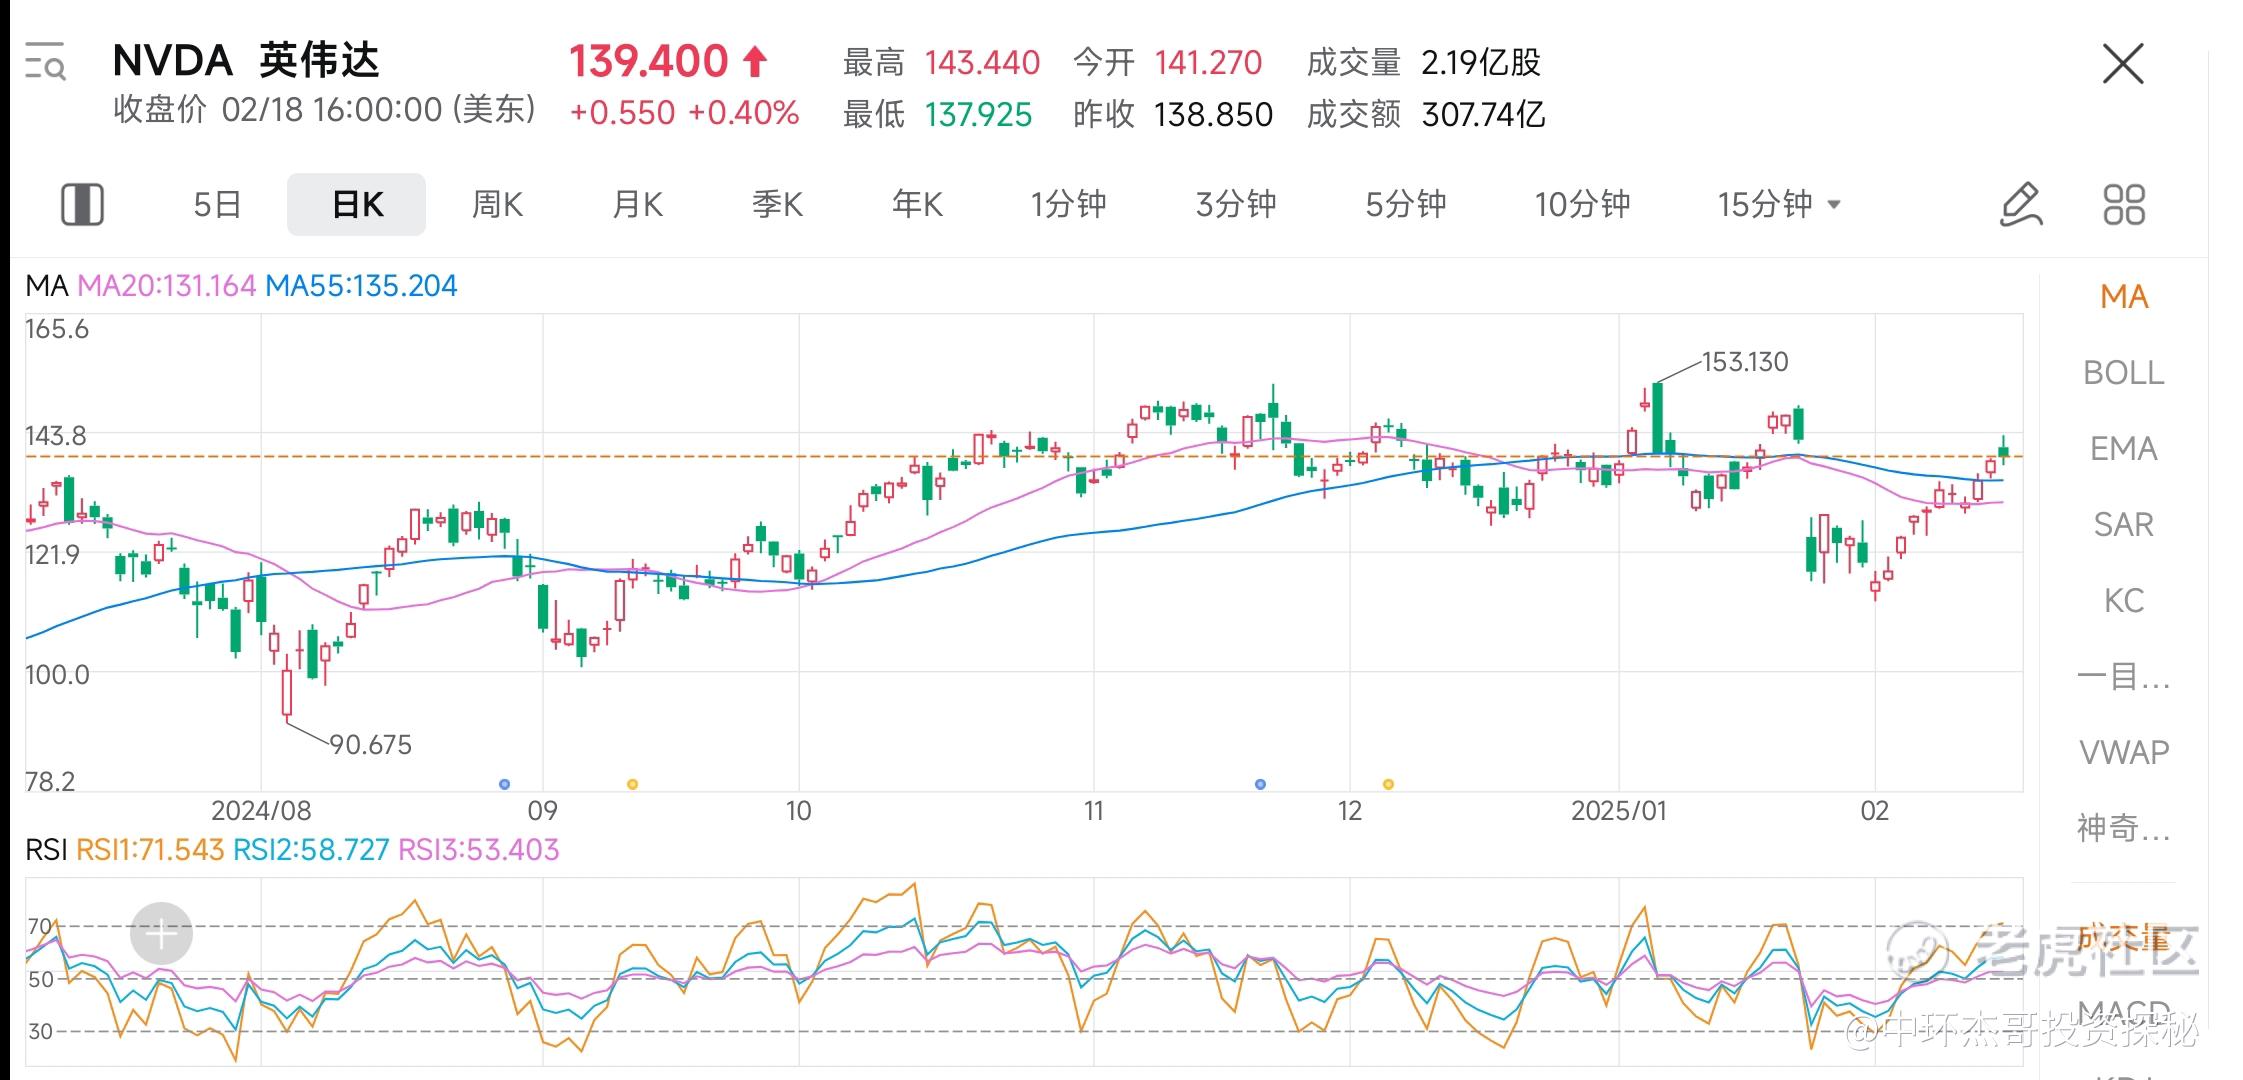Switch to 年K yearly chart

click(x=917, y=204)
